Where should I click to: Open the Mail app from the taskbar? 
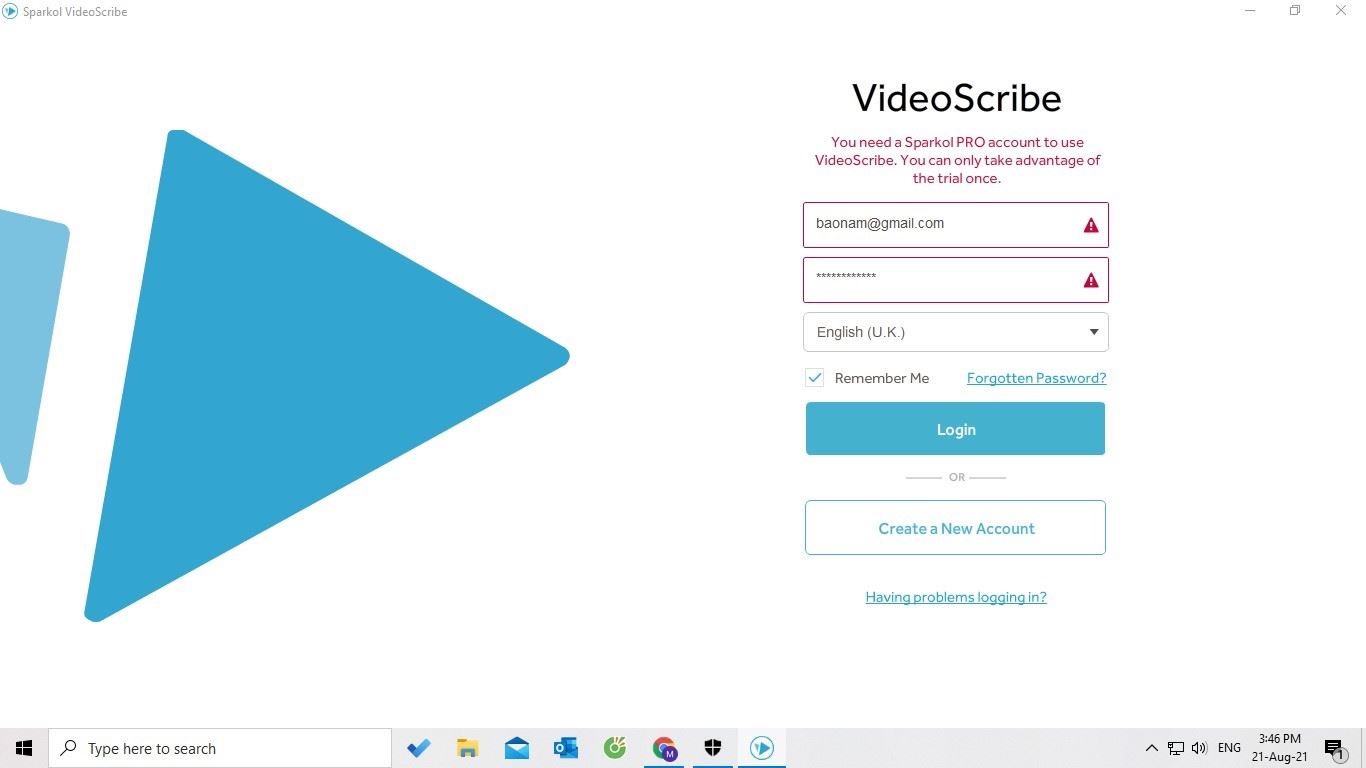[x=516, y=747]
